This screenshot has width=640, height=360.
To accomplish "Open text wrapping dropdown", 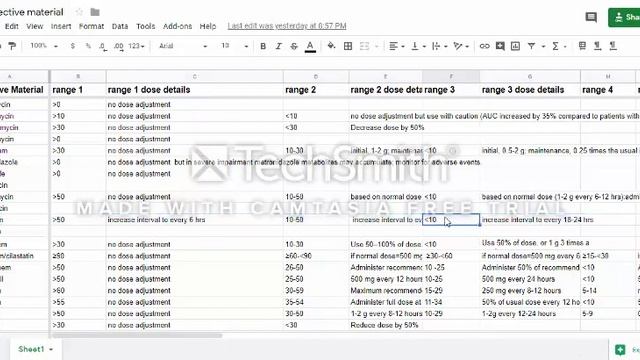I will click(440, 46).
